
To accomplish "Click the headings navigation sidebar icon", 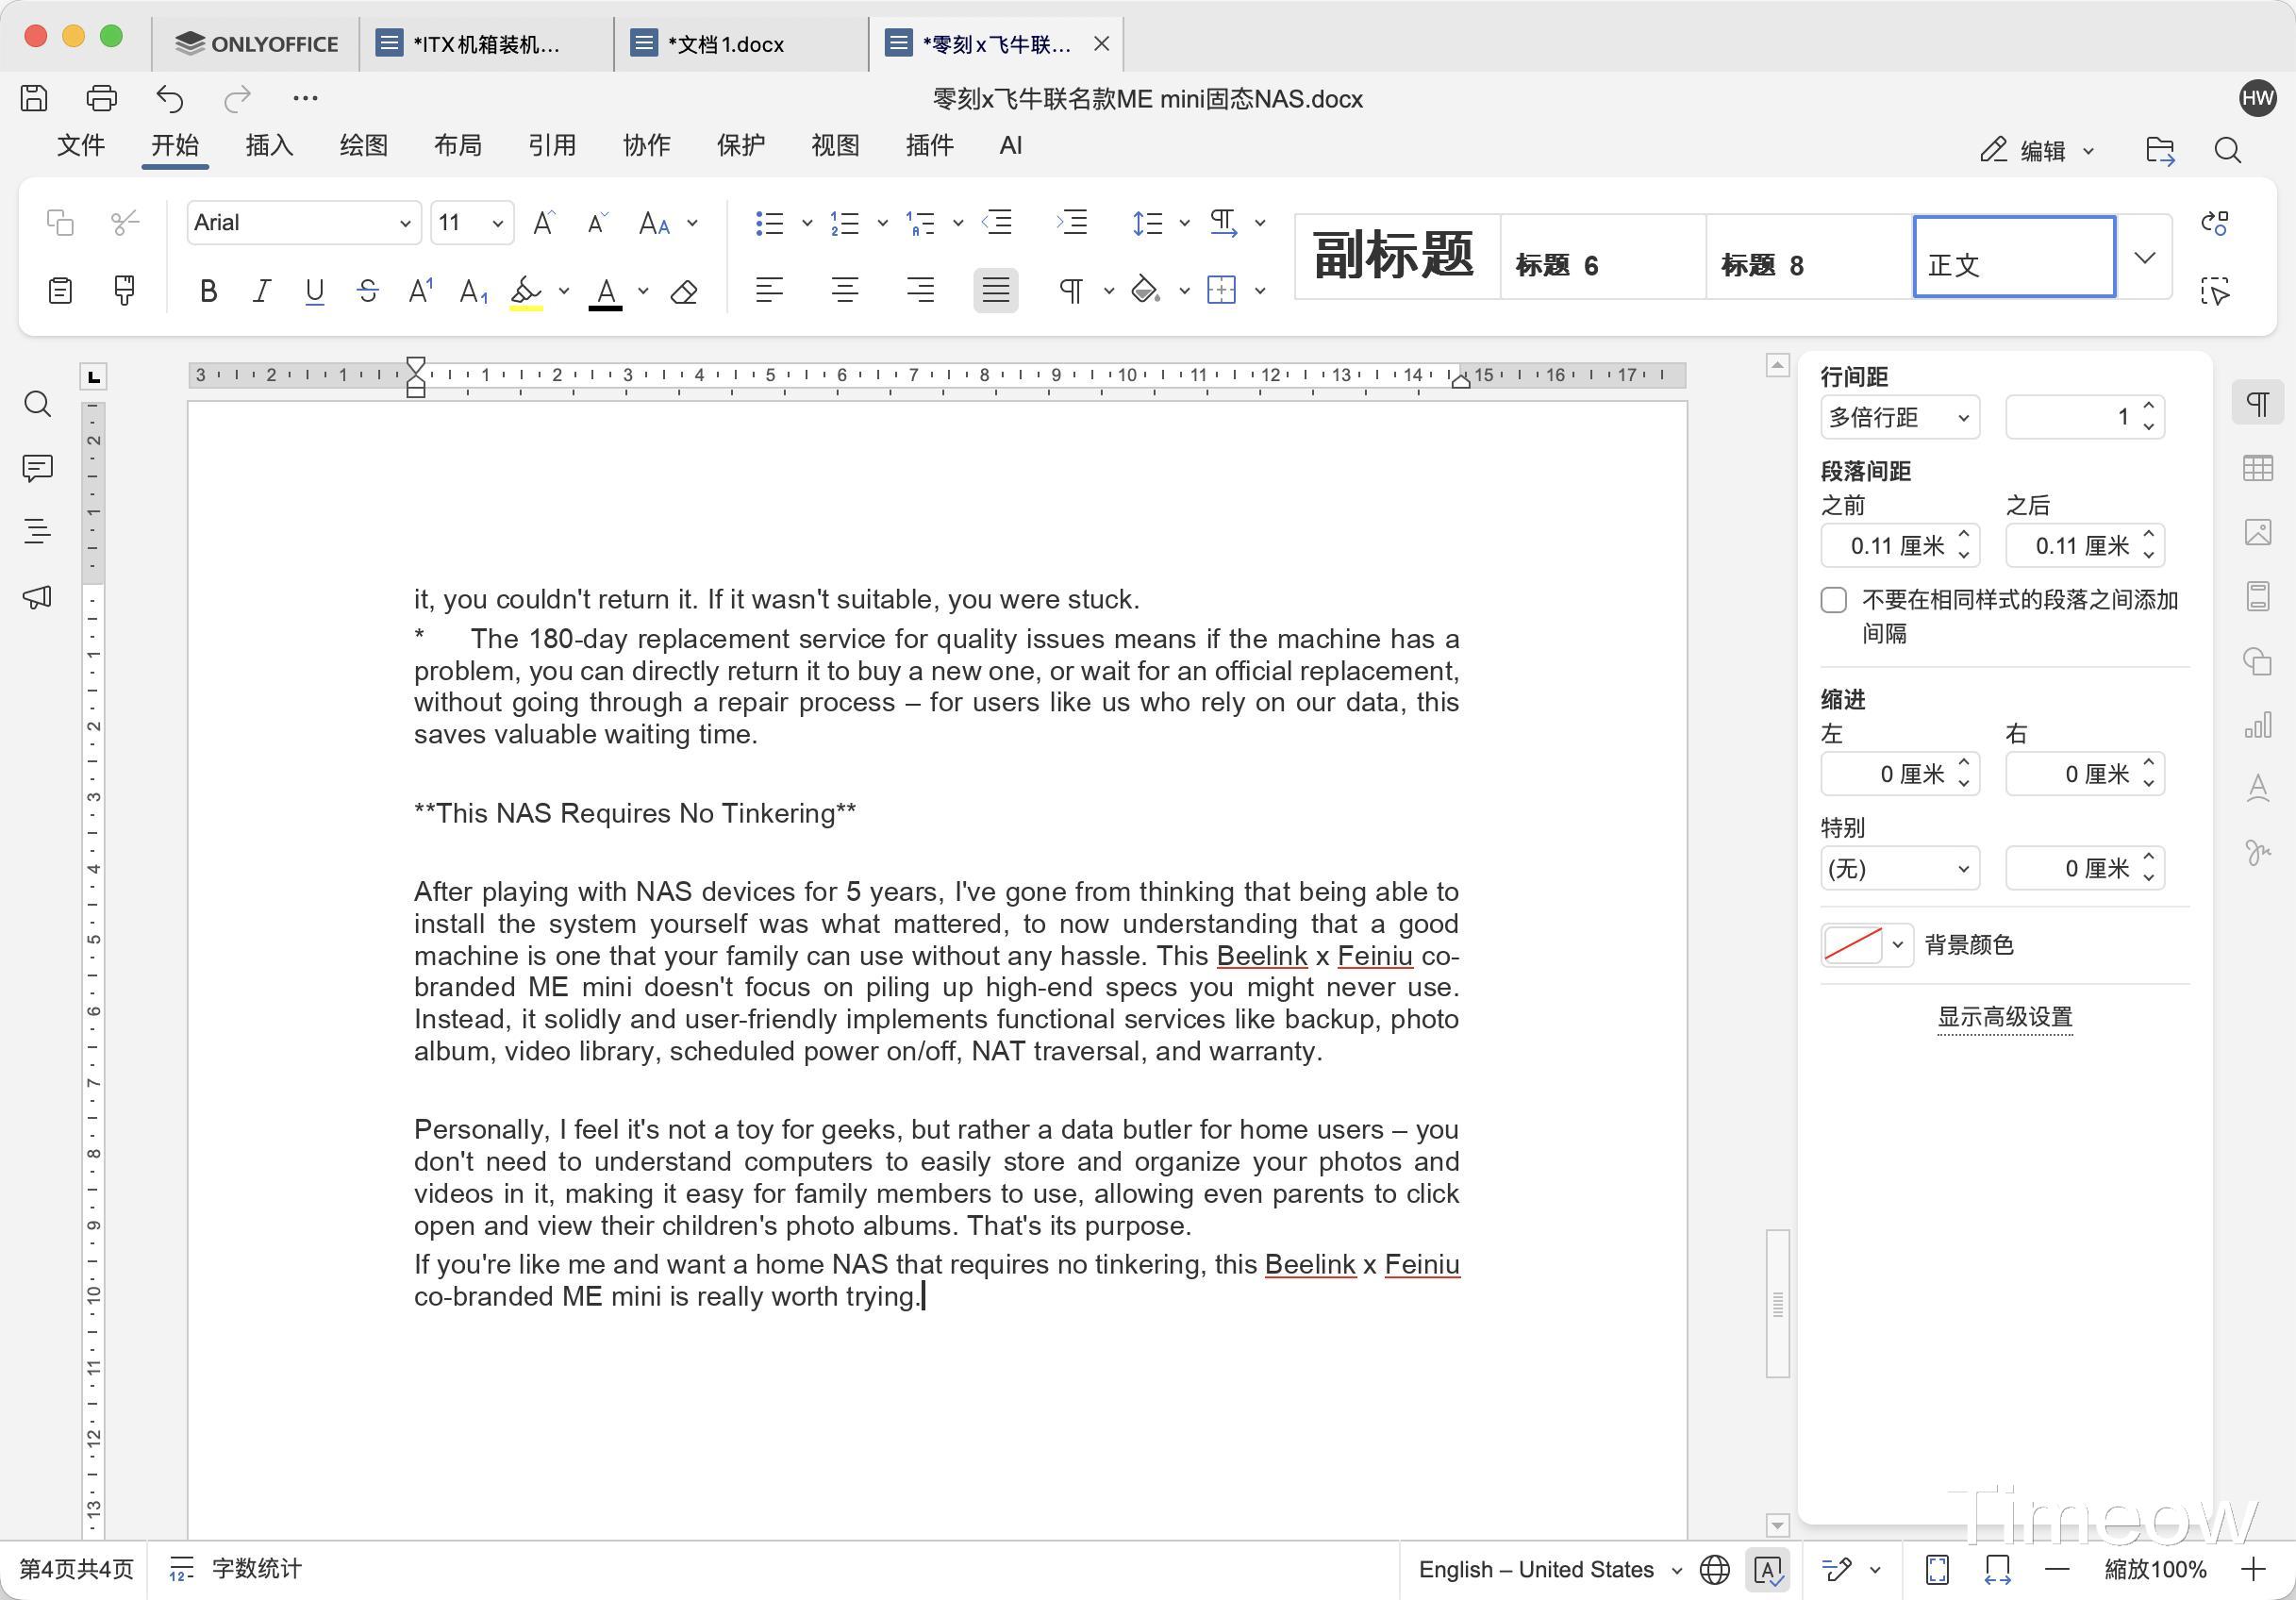I will (37, 532).
